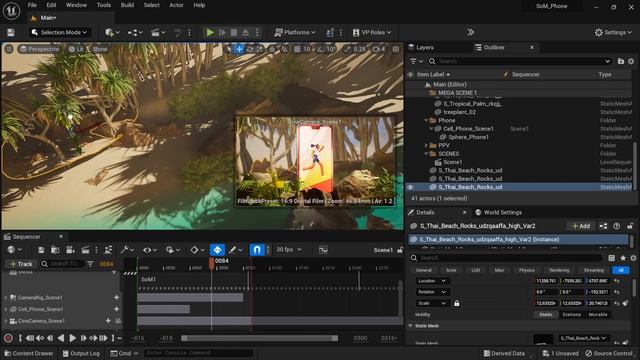Open the Content Drawer

tap(28, 353)
